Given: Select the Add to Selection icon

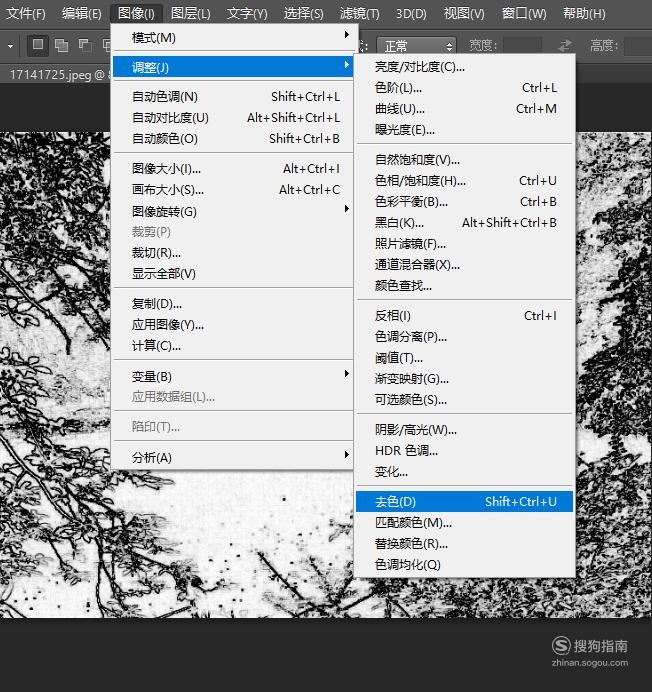Looking at the screenshot, I should click(x=61, y=45).
